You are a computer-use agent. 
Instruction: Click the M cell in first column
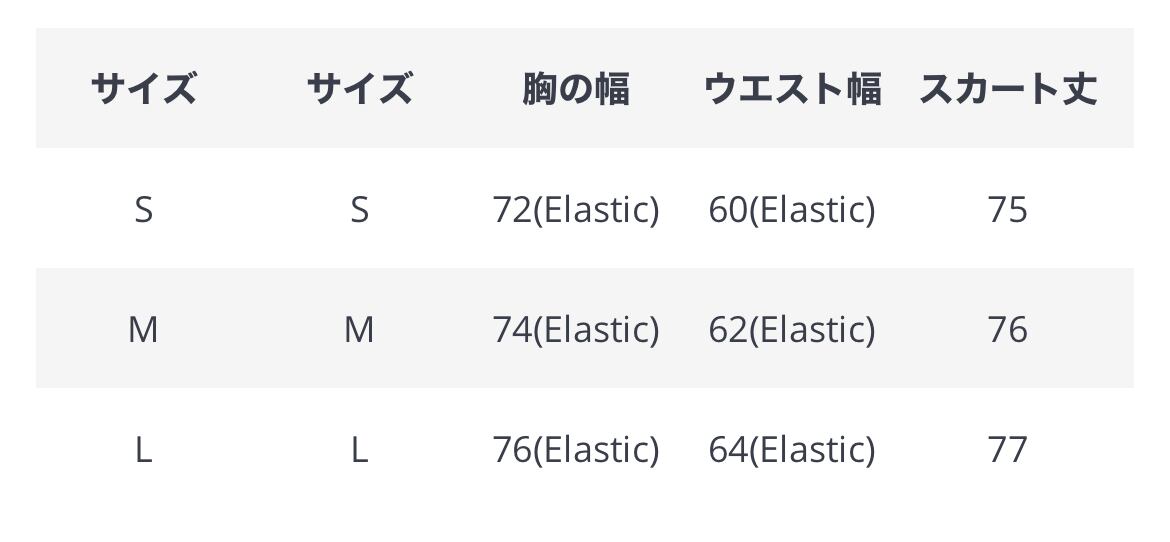point(143,329)
